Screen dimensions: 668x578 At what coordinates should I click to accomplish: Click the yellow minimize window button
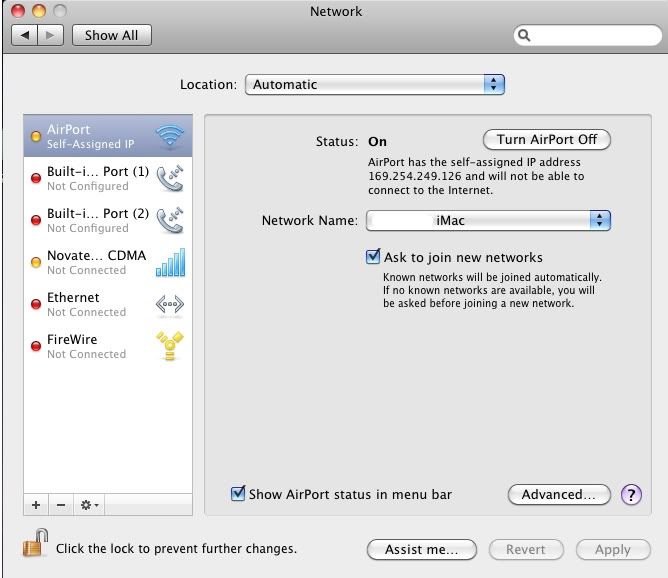coord(39,11)
